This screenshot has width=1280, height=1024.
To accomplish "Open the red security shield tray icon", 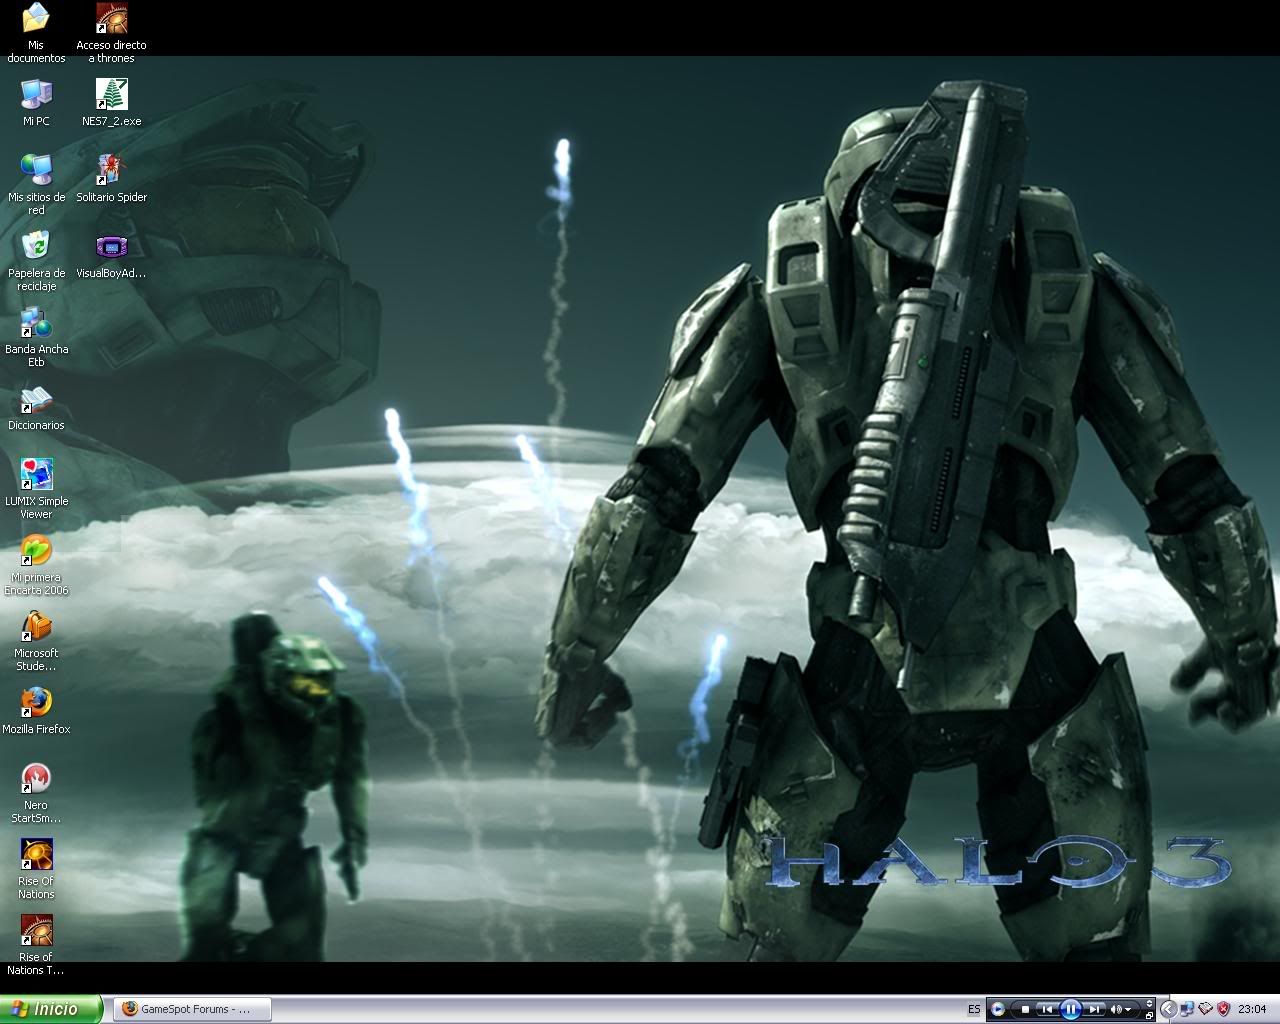I will pos(1223,1009).
